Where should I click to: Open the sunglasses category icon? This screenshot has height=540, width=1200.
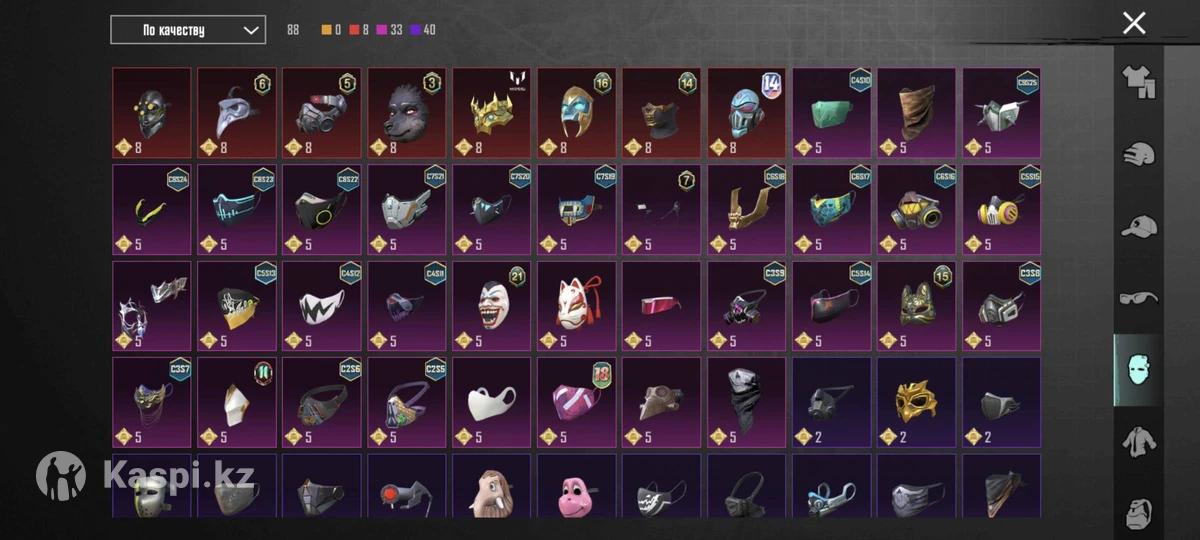coord(1138,298)
